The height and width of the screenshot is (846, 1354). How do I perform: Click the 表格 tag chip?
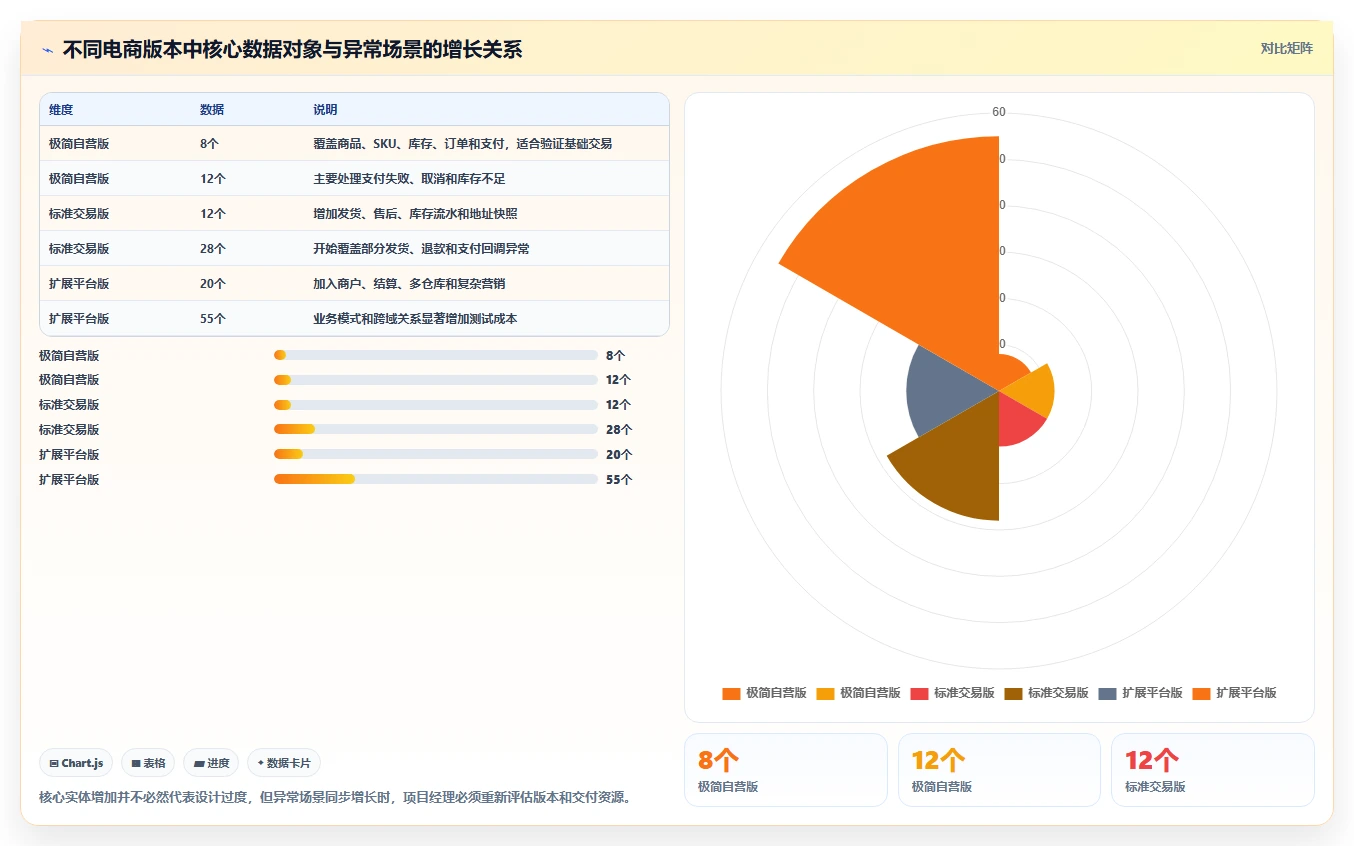pos(148,763)
